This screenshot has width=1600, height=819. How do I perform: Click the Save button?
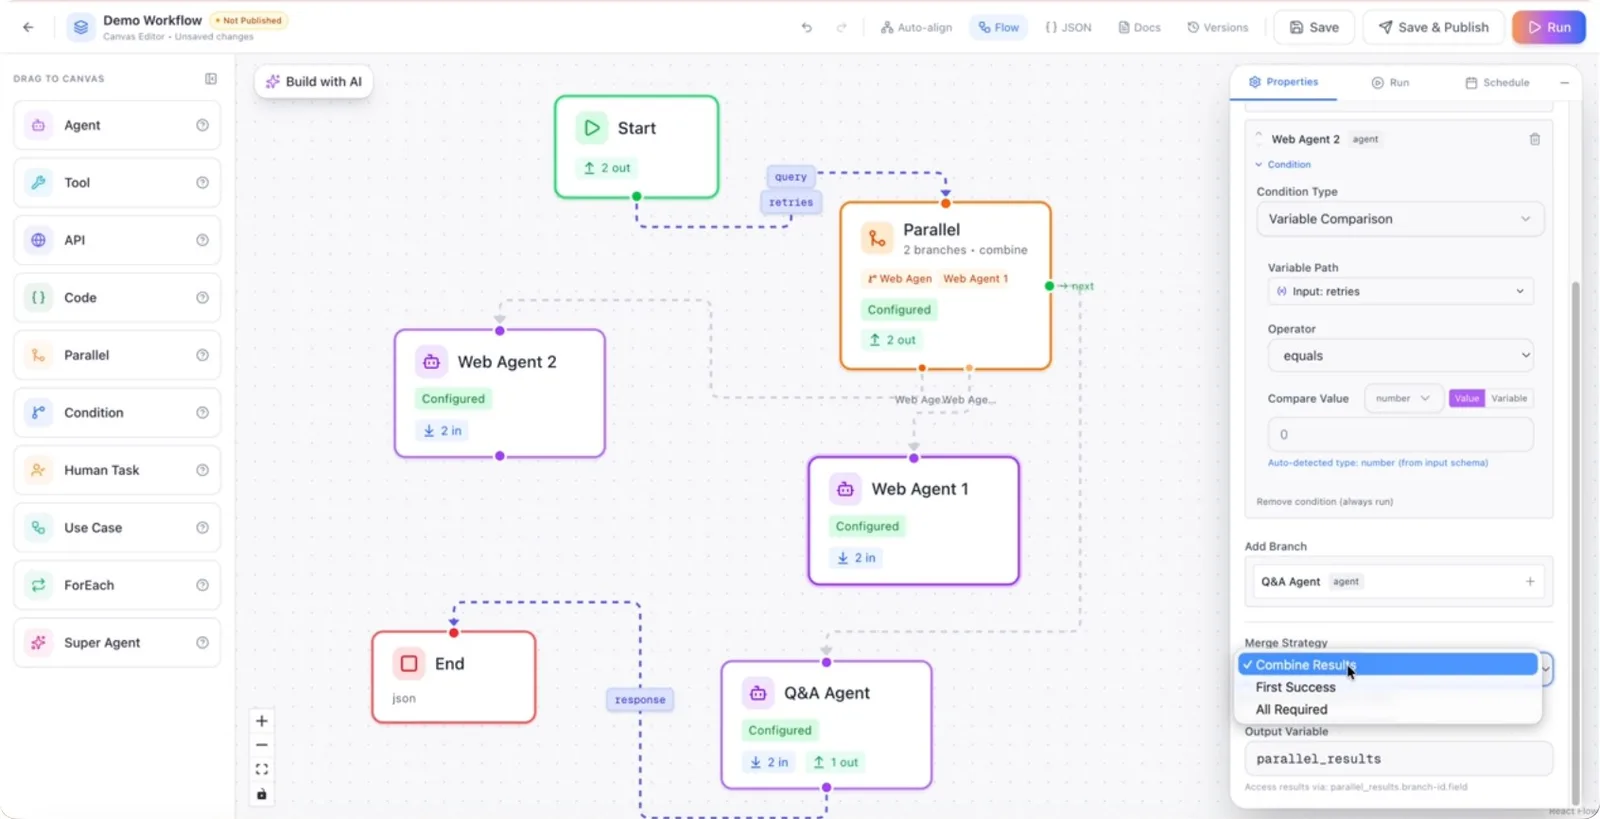click(x=1314, y=27)
